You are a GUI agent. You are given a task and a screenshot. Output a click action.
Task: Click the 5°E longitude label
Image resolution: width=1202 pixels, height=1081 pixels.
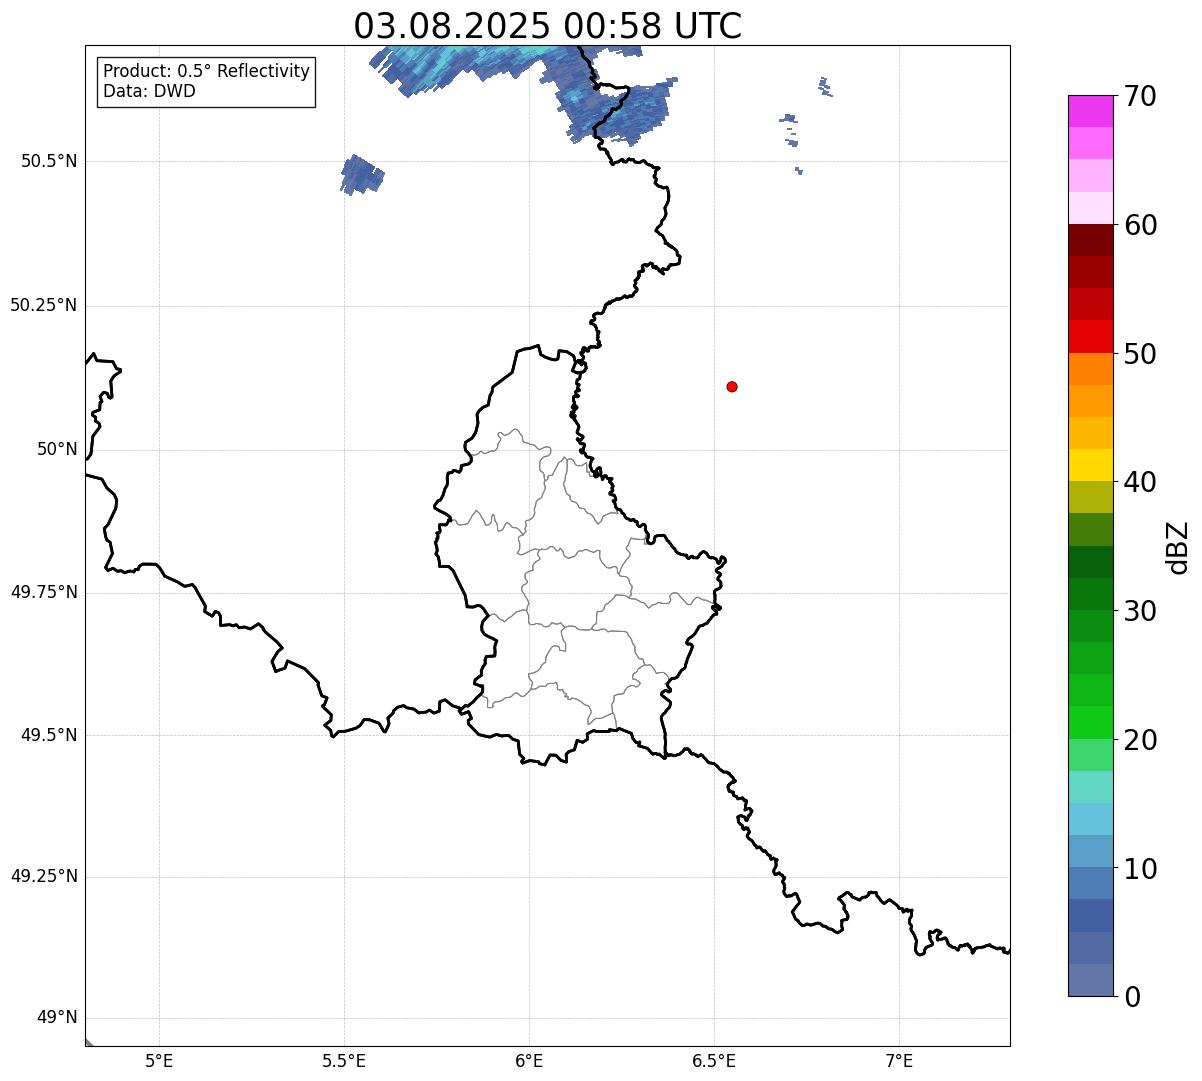coord(159,1060)
